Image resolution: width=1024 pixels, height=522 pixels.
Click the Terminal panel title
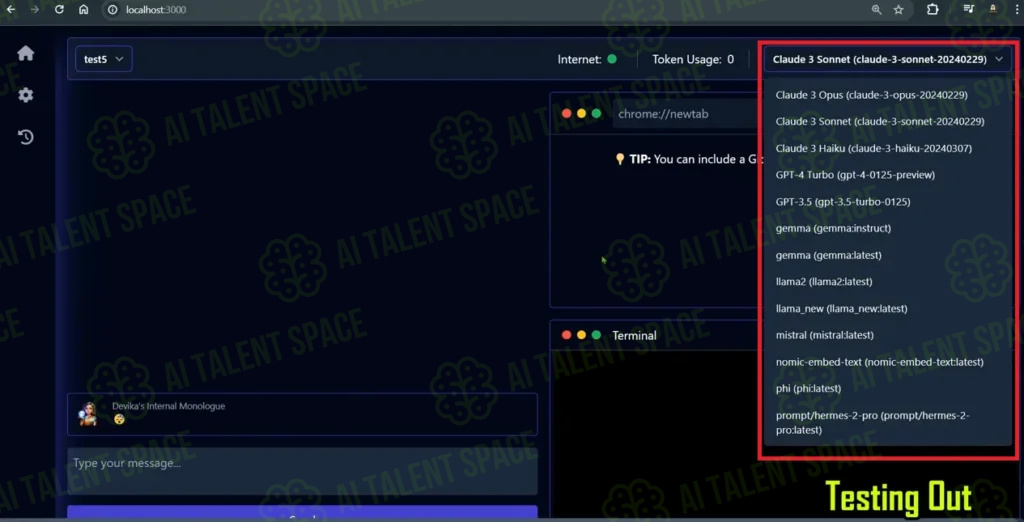(634, 335)
